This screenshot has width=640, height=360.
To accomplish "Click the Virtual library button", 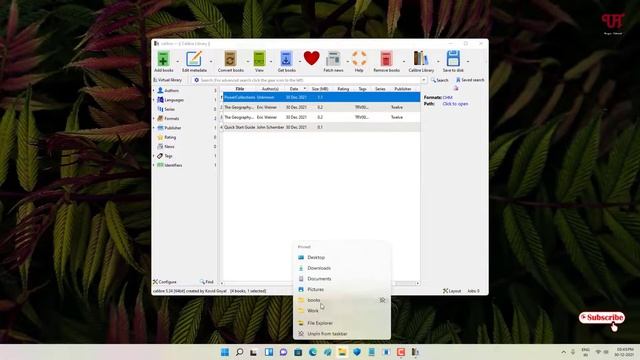I will point(168,80).
